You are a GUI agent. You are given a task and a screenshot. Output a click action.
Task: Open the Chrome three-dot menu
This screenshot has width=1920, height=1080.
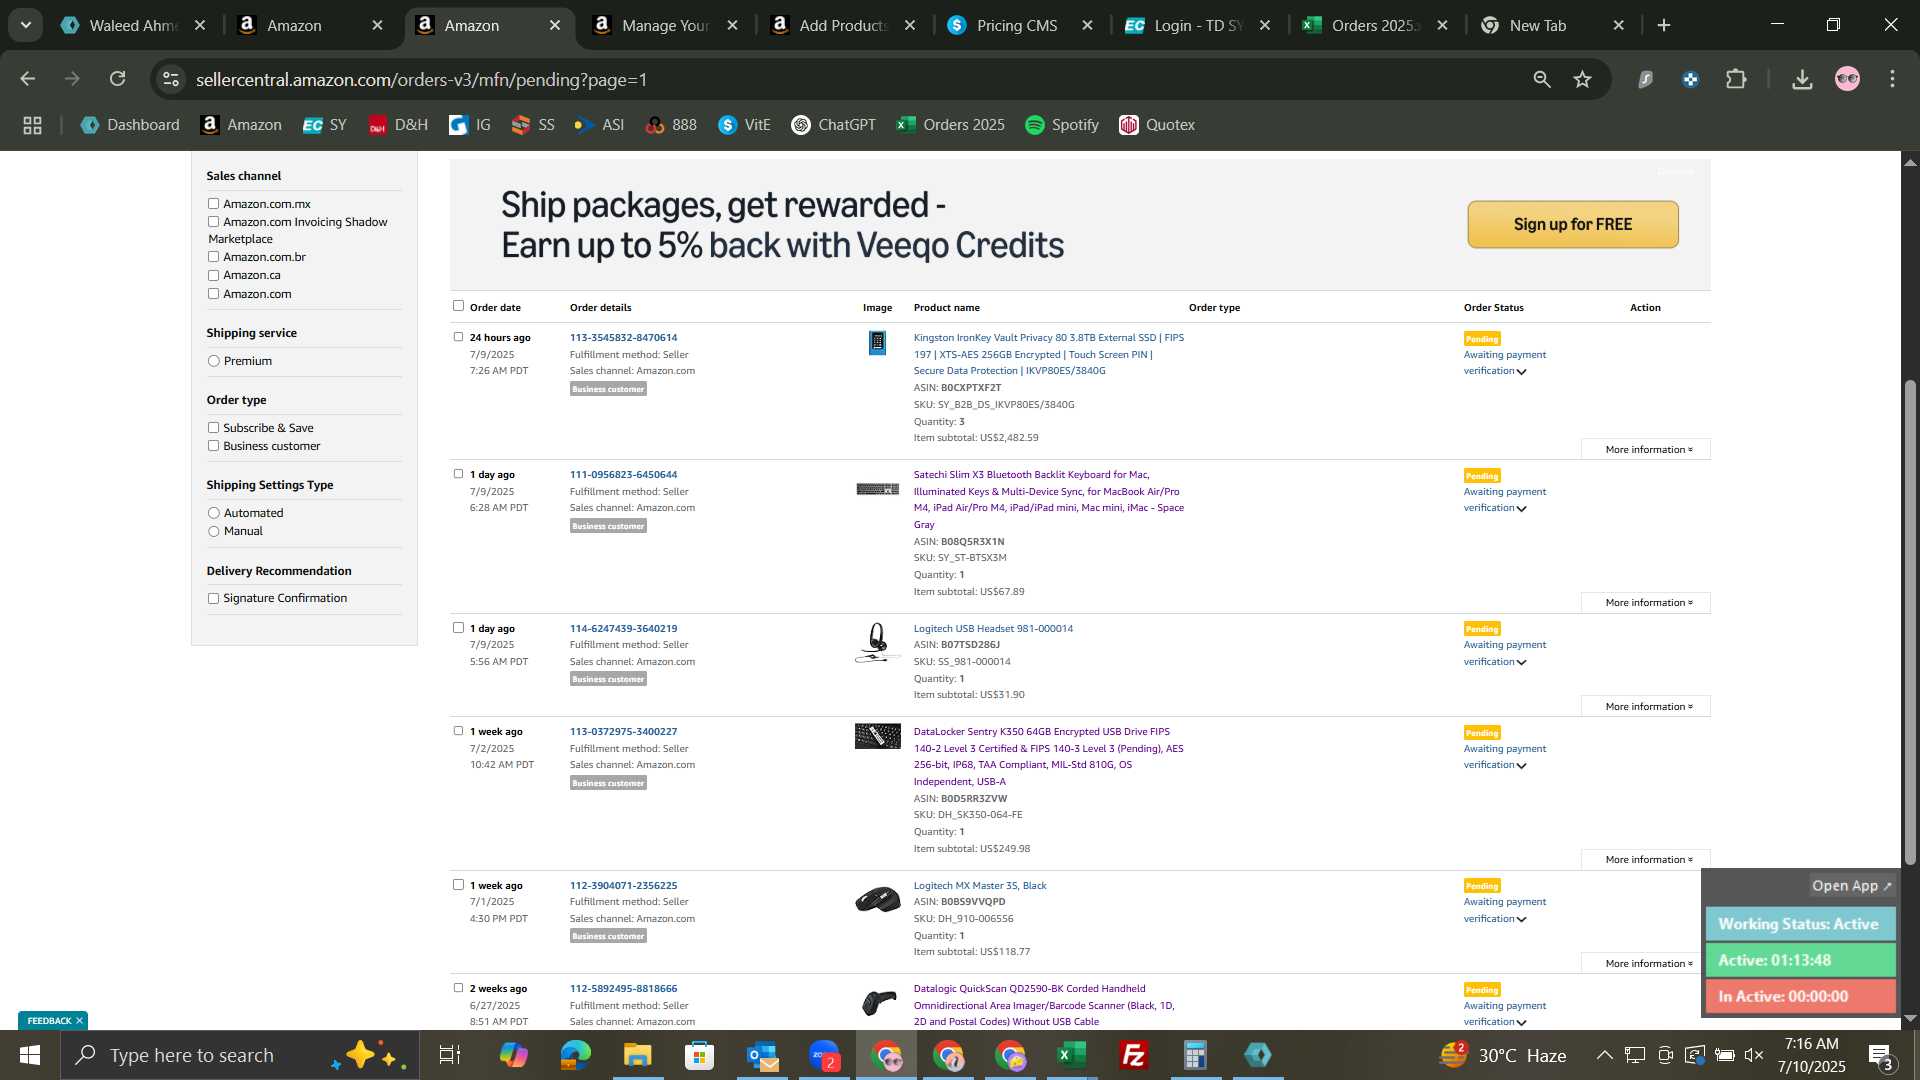(x=1892, y=79)
